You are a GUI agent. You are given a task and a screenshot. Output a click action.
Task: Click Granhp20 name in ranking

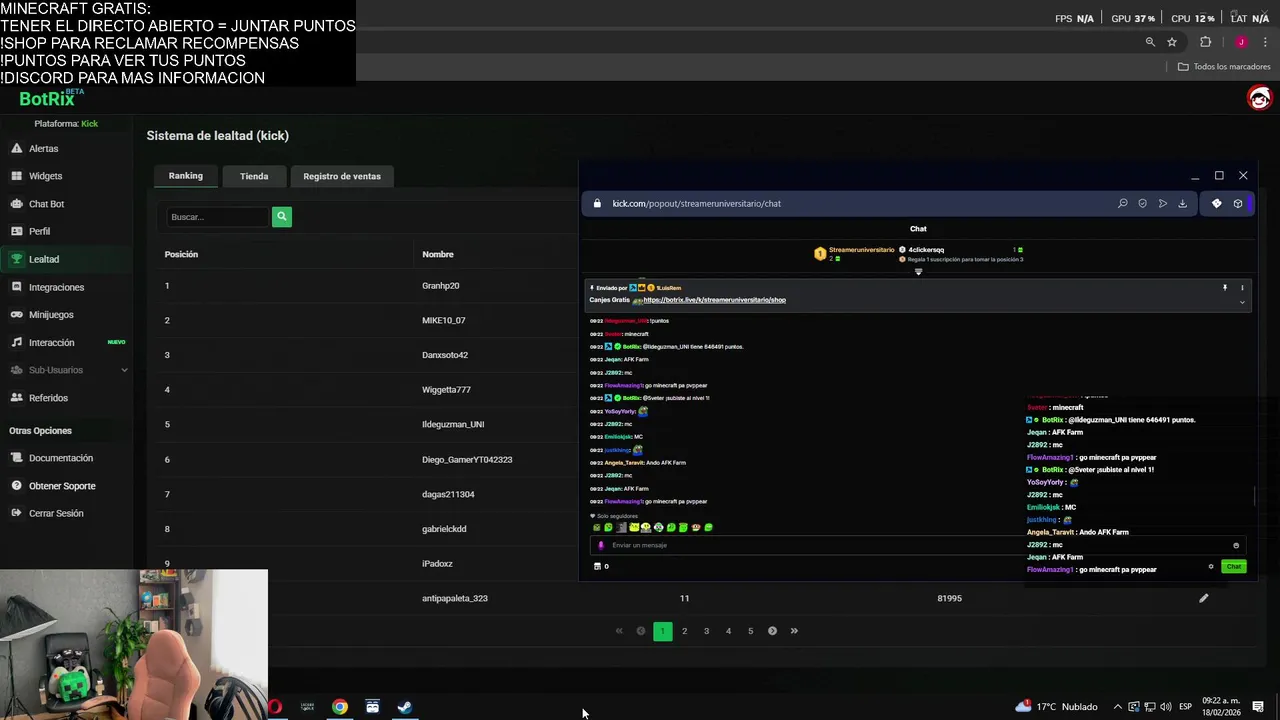(440, 286)
